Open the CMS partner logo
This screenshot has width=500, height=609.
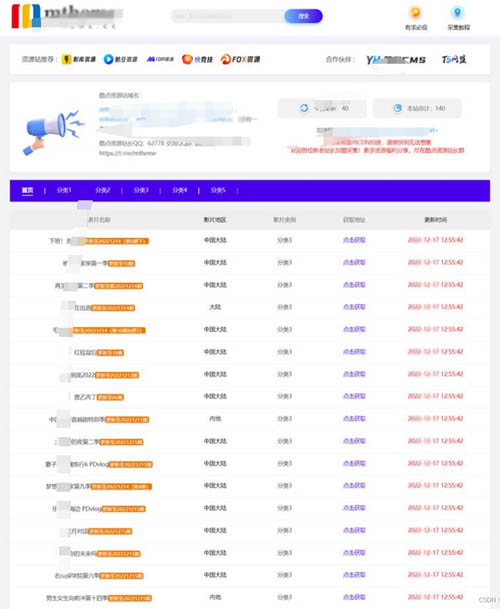click(395, 59)
